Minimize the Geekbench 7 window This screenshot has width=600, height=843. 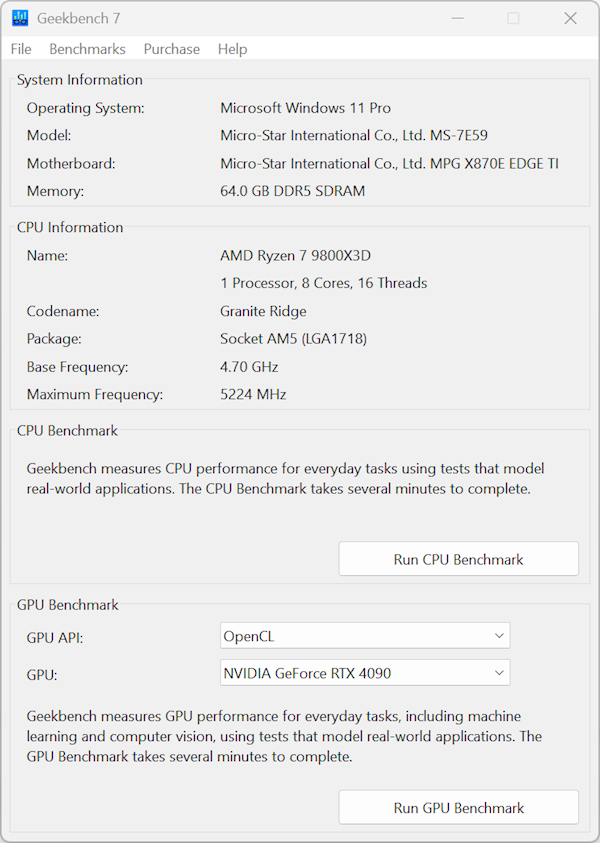point(458,18)
